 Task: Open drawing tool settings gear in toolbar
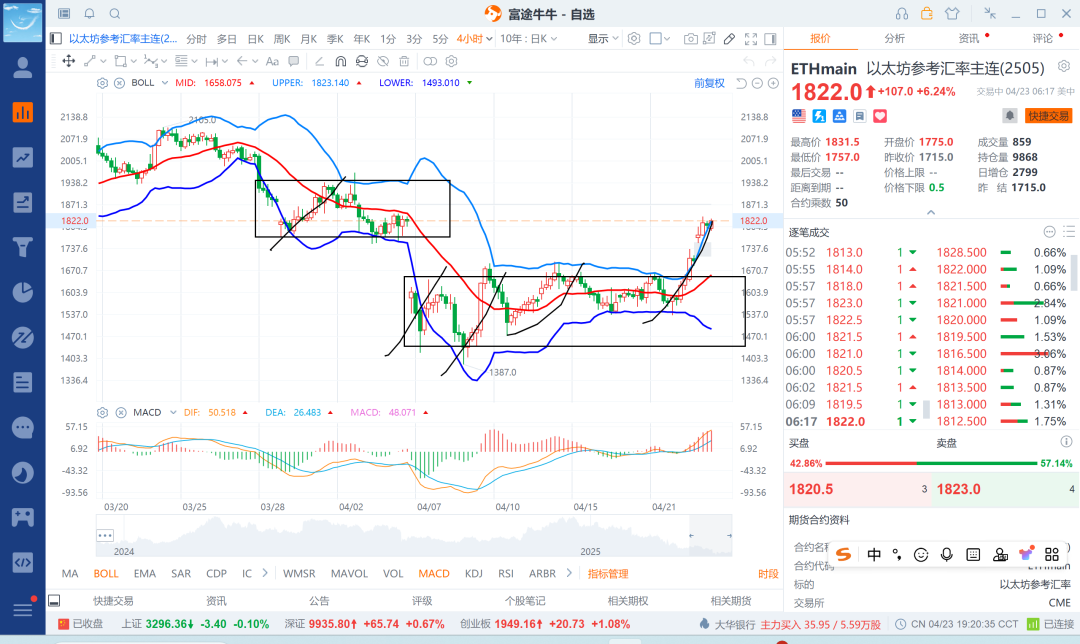pos(452,61)
